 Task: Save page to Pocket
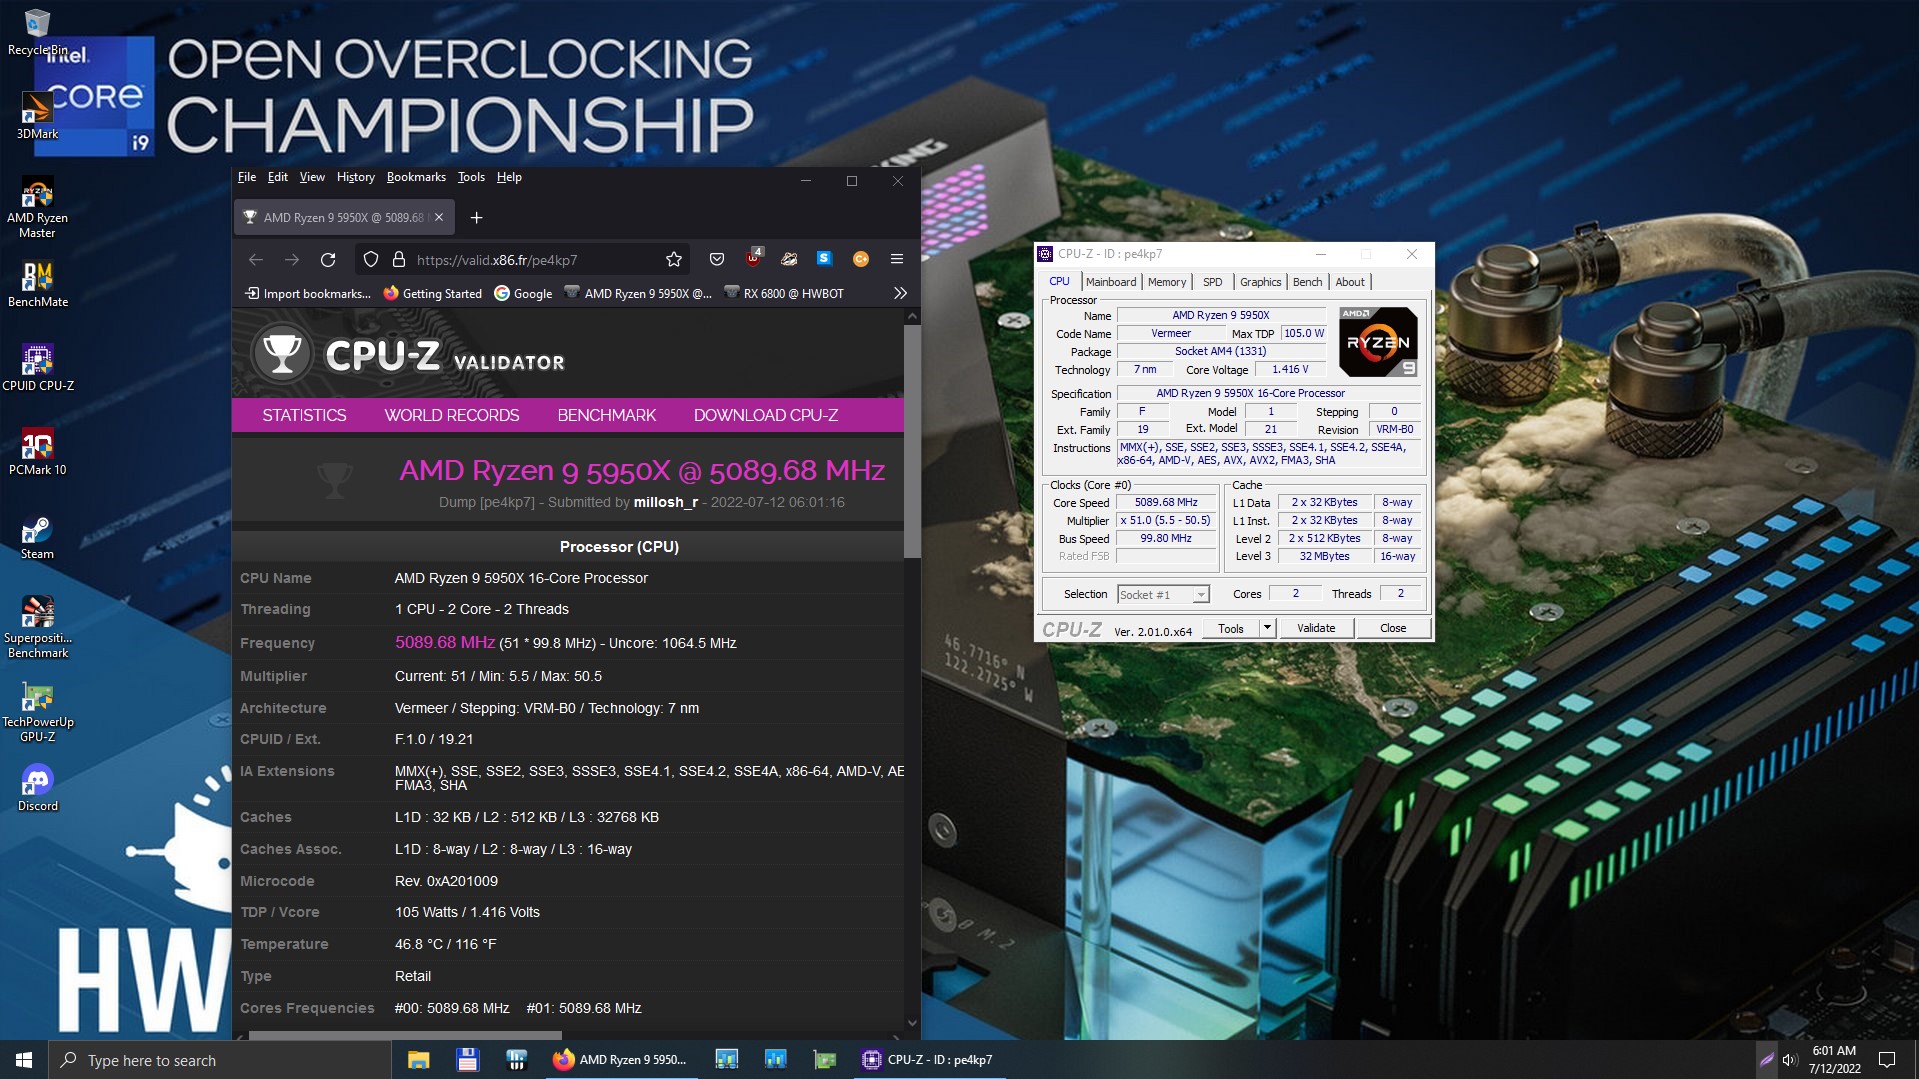(x=717, y=260)
